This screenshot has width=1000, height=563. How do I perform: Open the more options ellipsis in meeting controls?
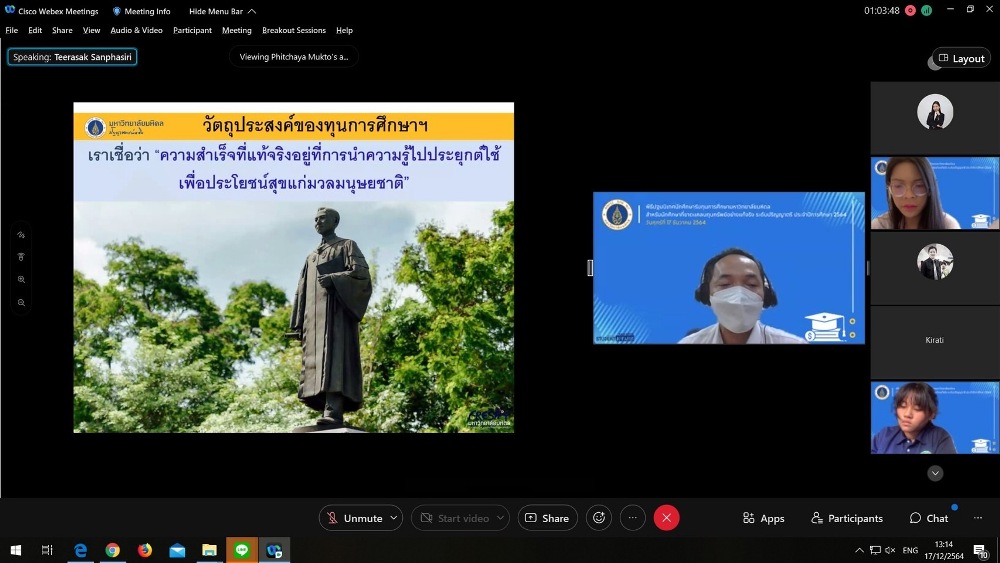click(632, 518)
